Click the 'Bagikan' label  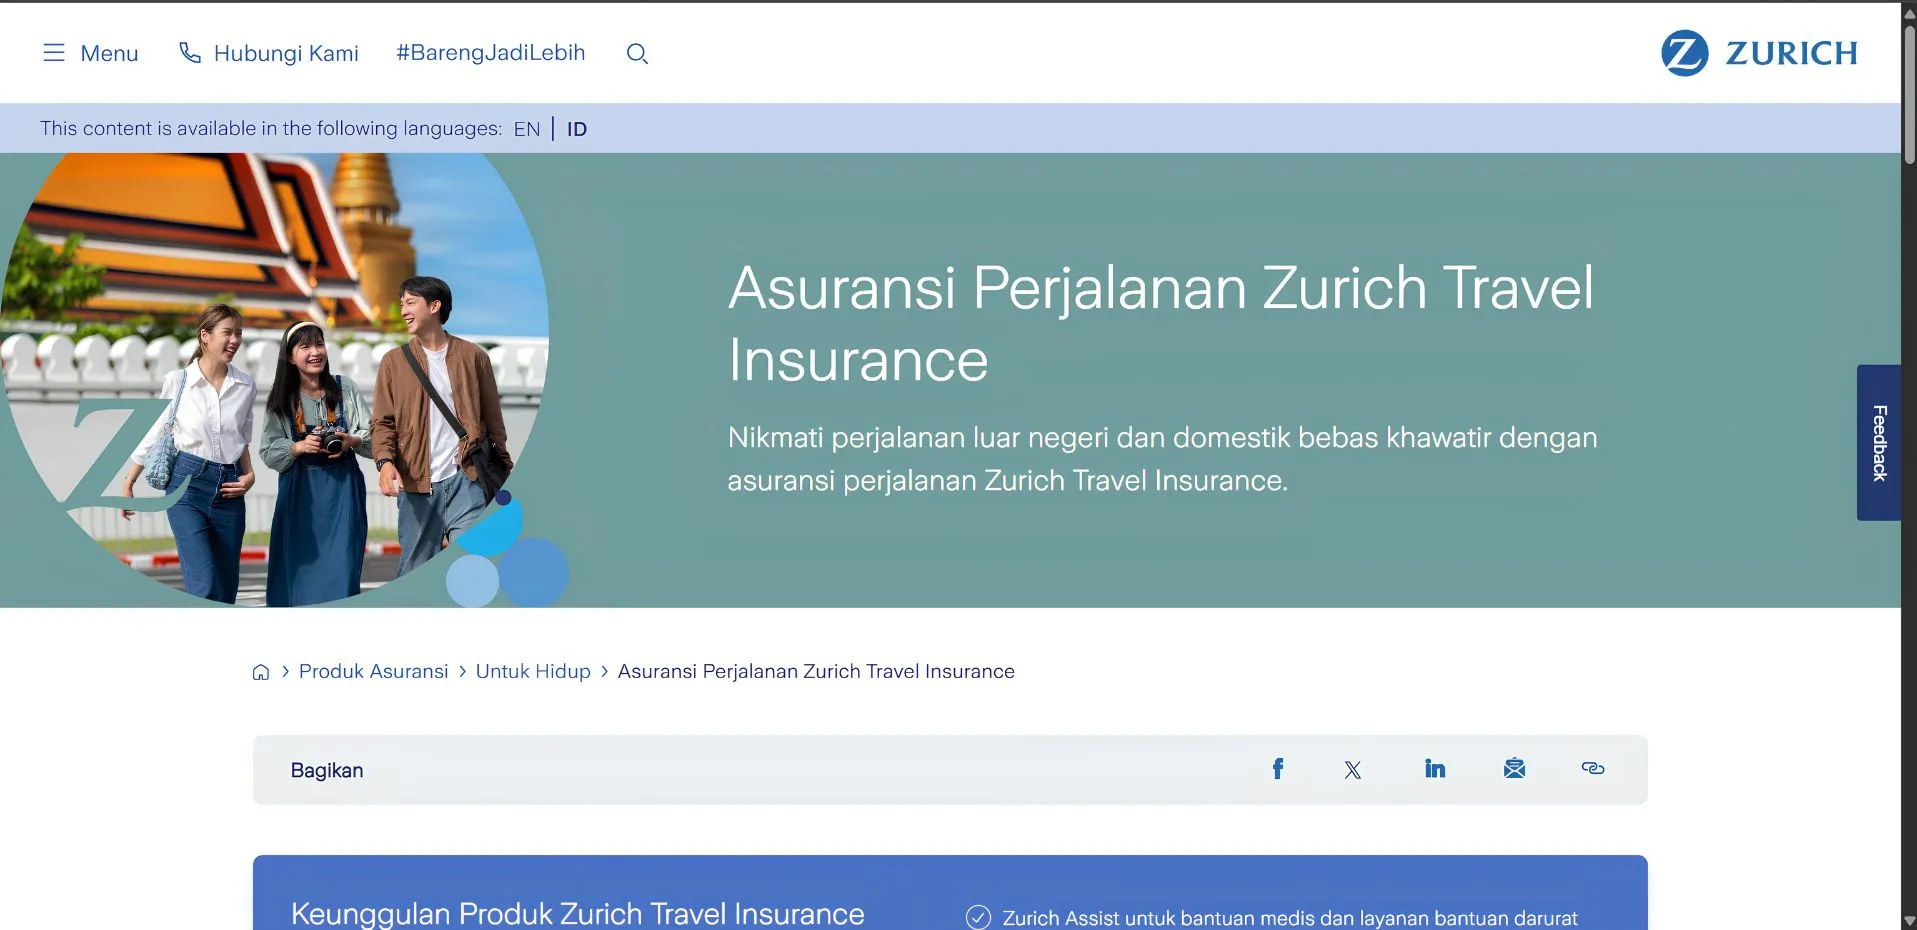(327, 770)
